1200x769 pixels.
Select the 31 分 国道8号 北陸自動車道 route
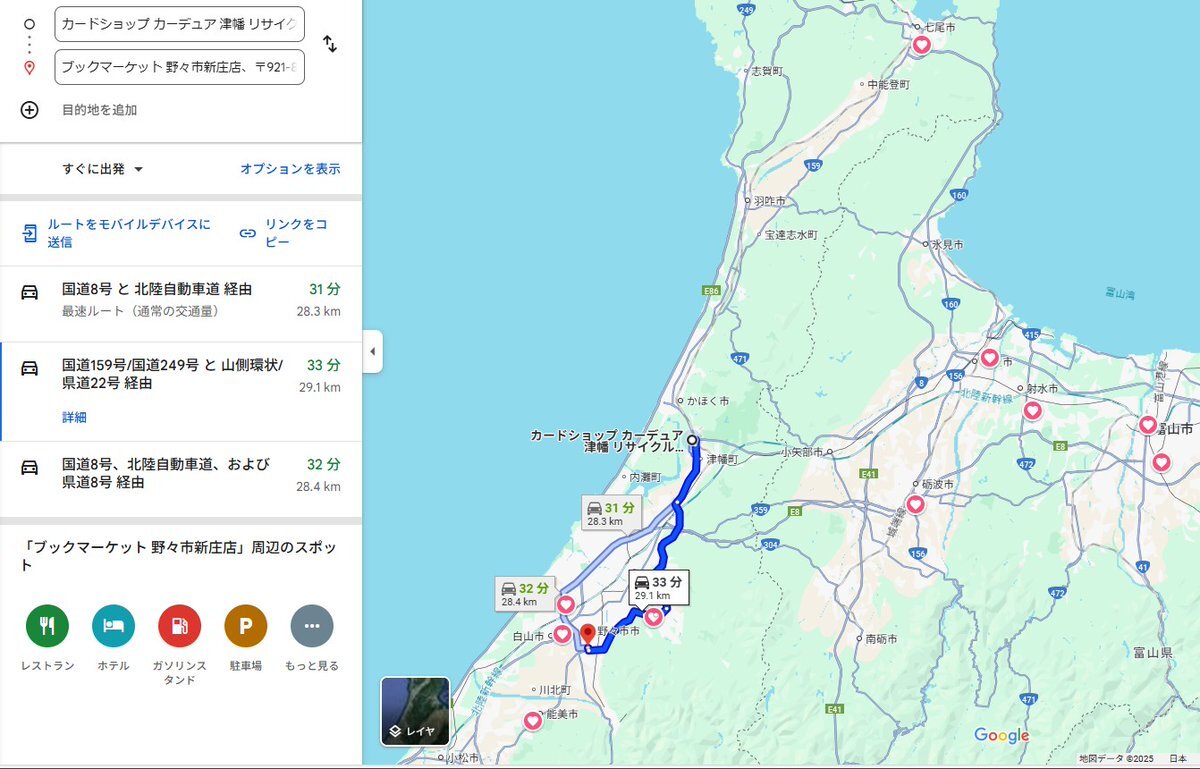(x=181, y=299)
